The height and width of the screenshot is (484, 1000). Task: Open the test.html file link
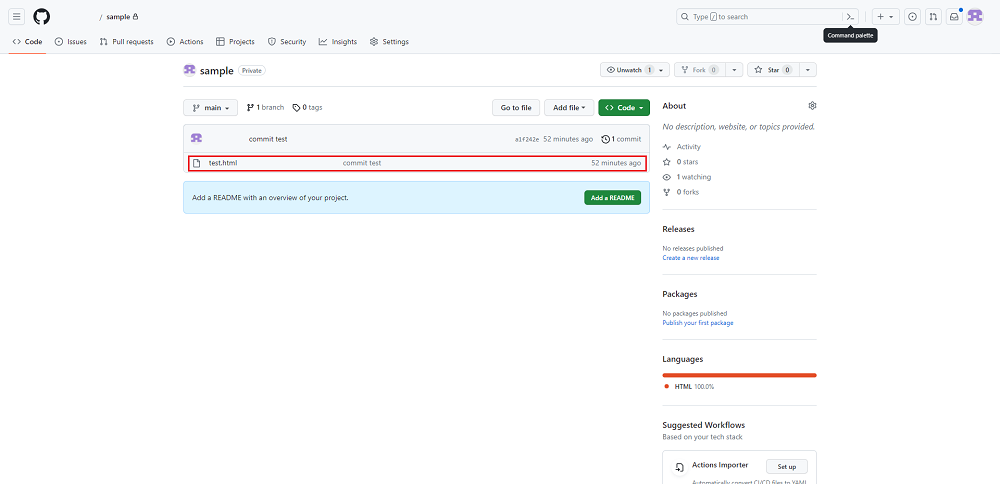point(223,163)
